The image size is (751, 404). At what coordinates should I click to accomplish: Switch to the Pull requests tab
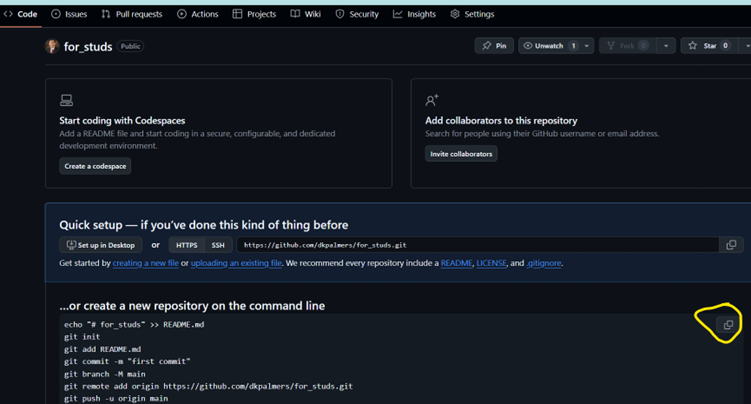click(x=132, y=14)
